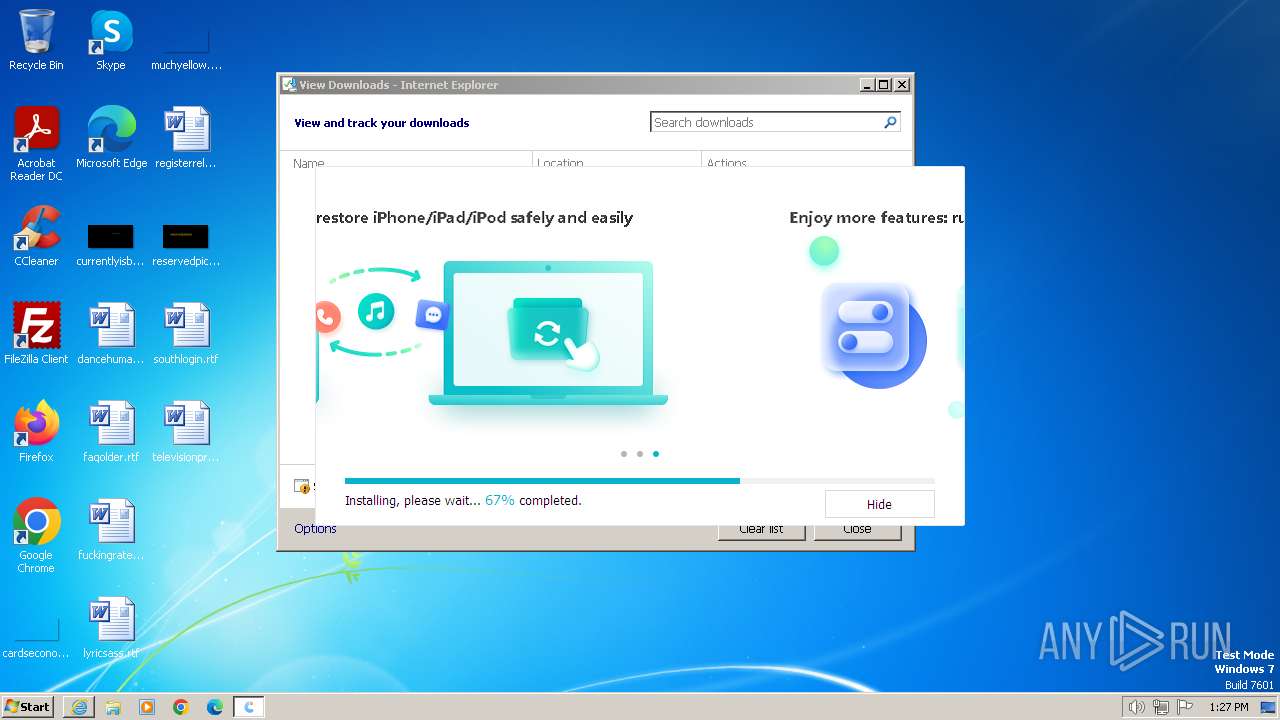
Task: Open network status tray icon
Action: (x=1161, y=707)
